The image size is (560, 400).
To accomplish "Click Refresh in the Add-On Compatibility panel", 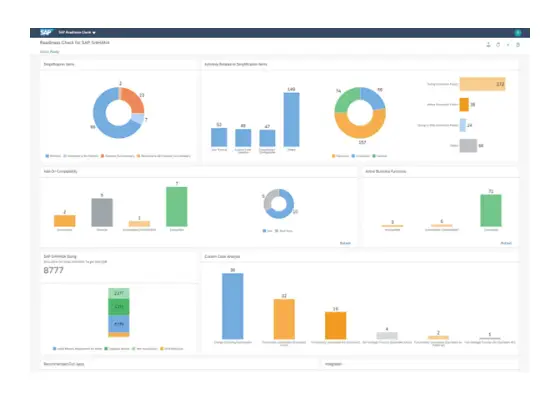I will 345,243.
